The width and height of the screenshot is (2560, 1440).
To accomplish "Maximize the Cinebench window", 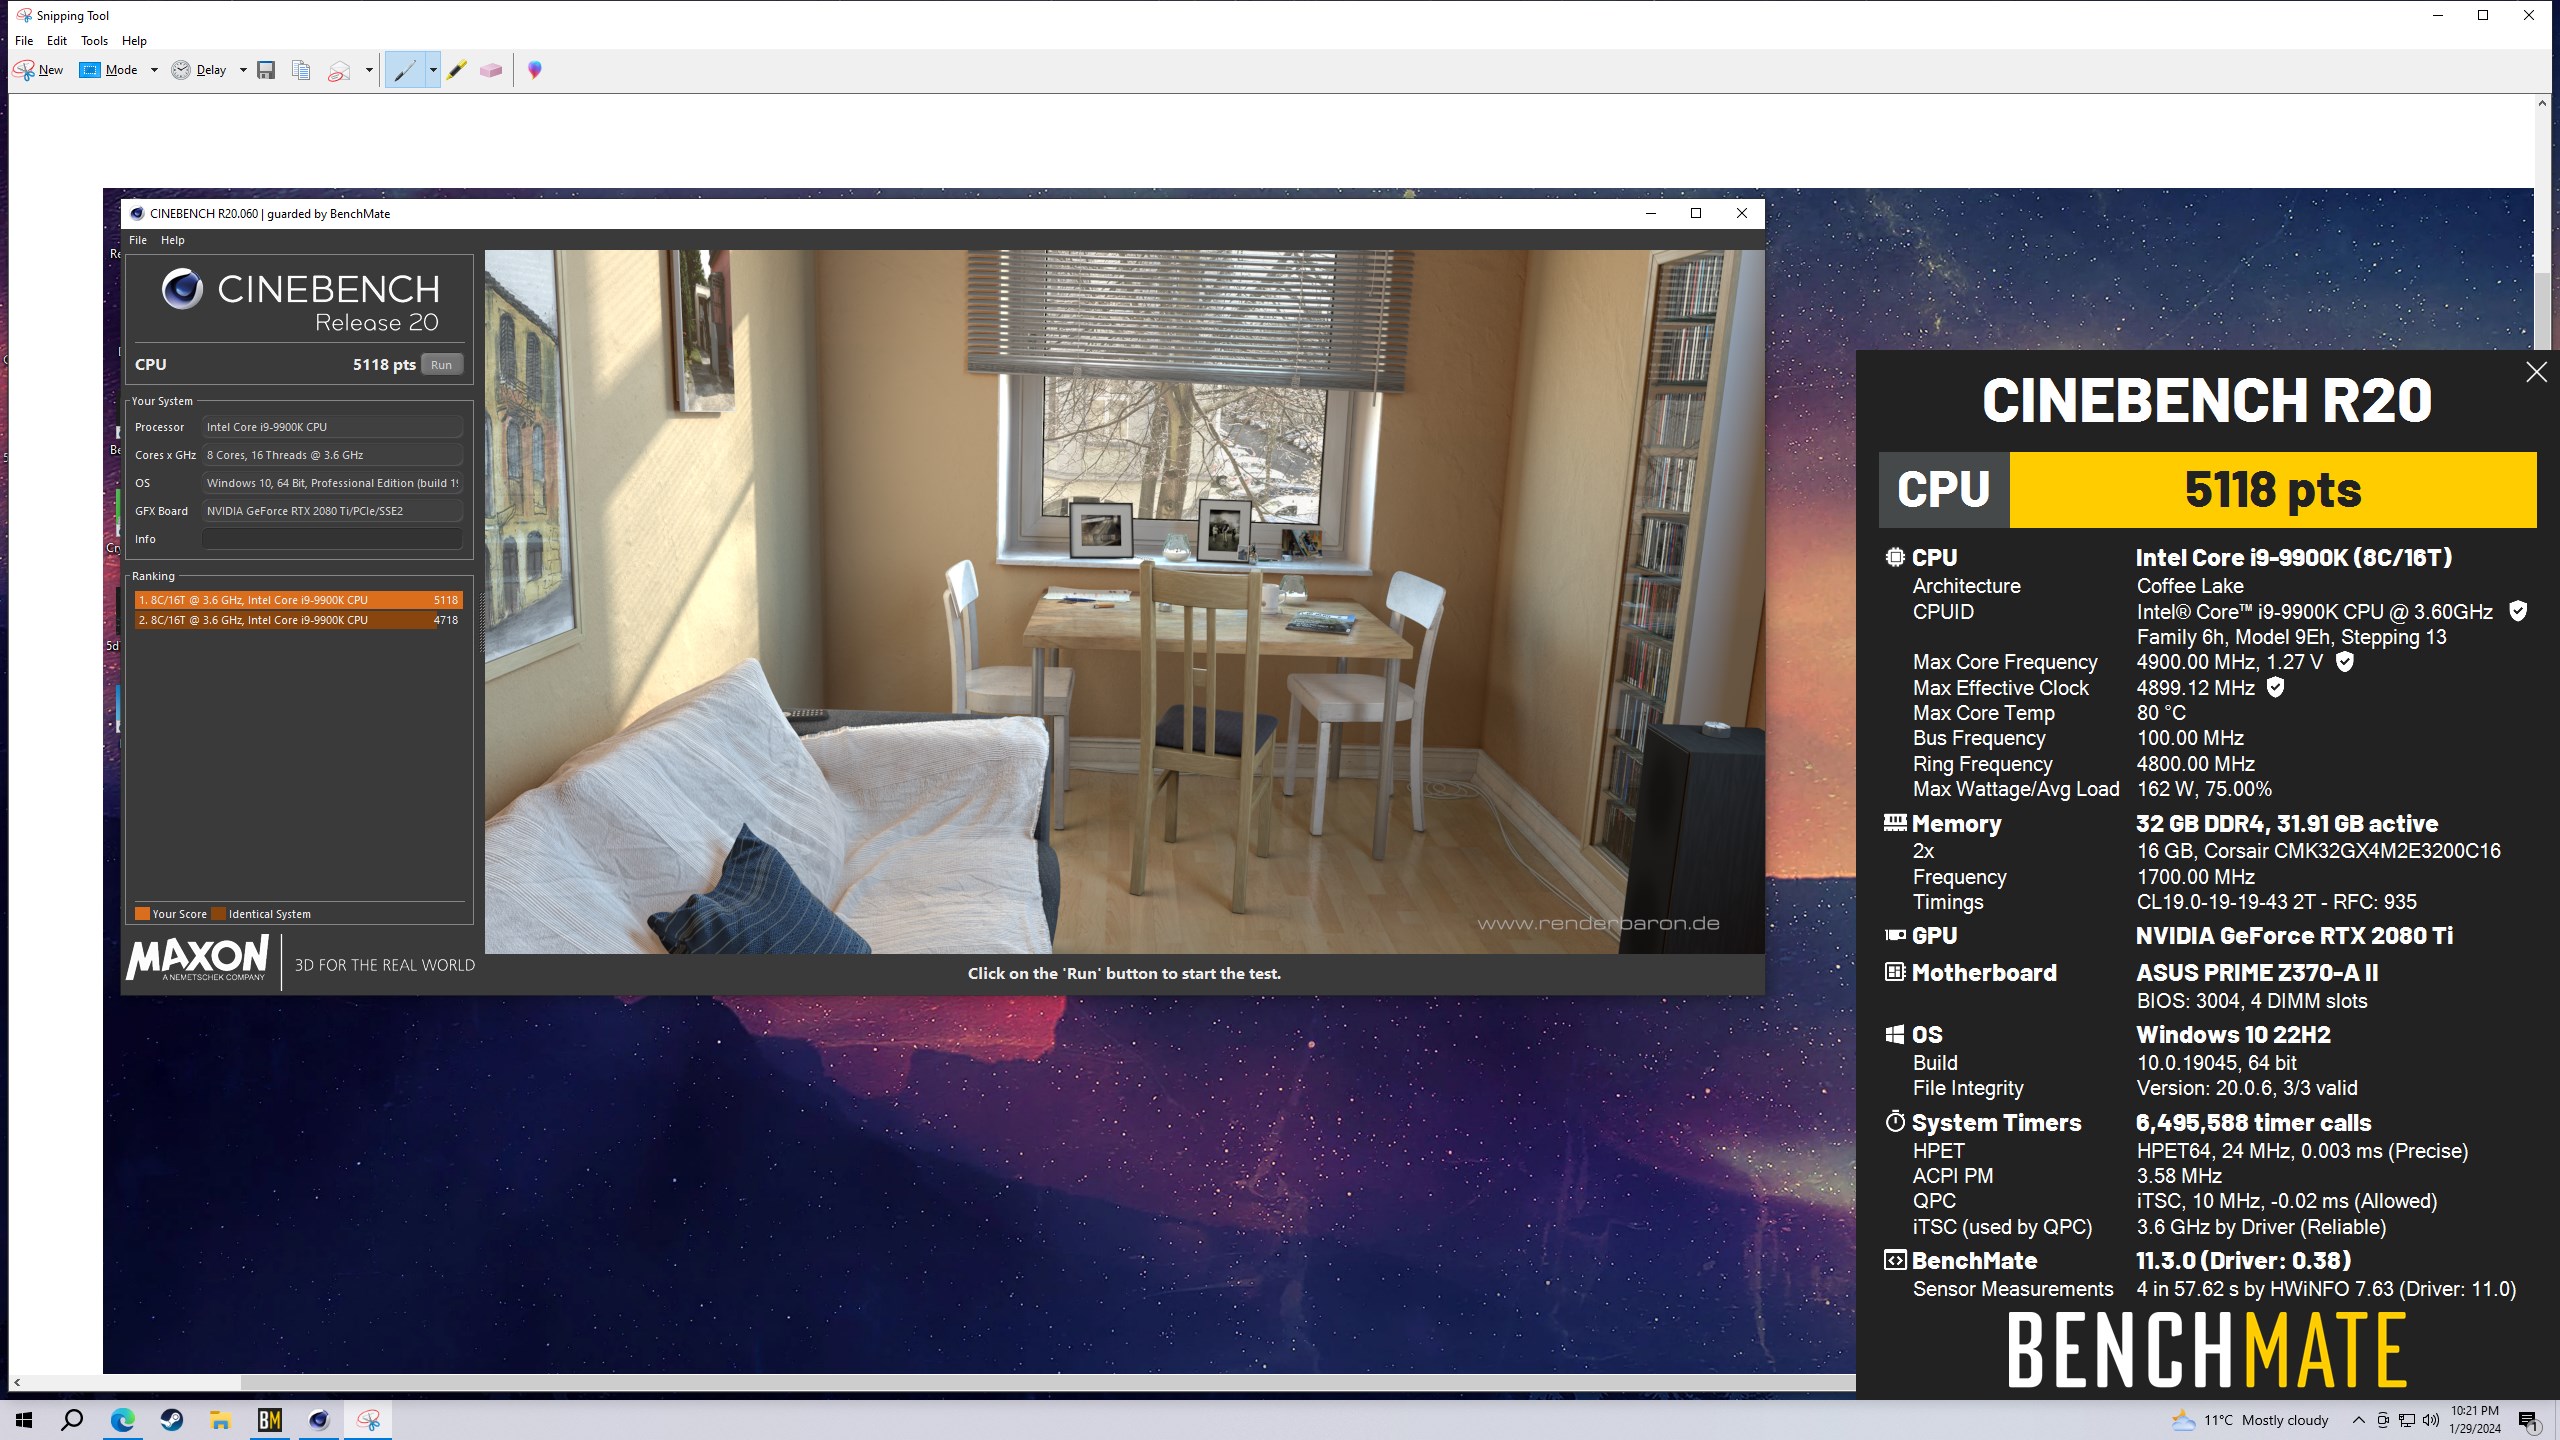I will [x=1696, y=213].
